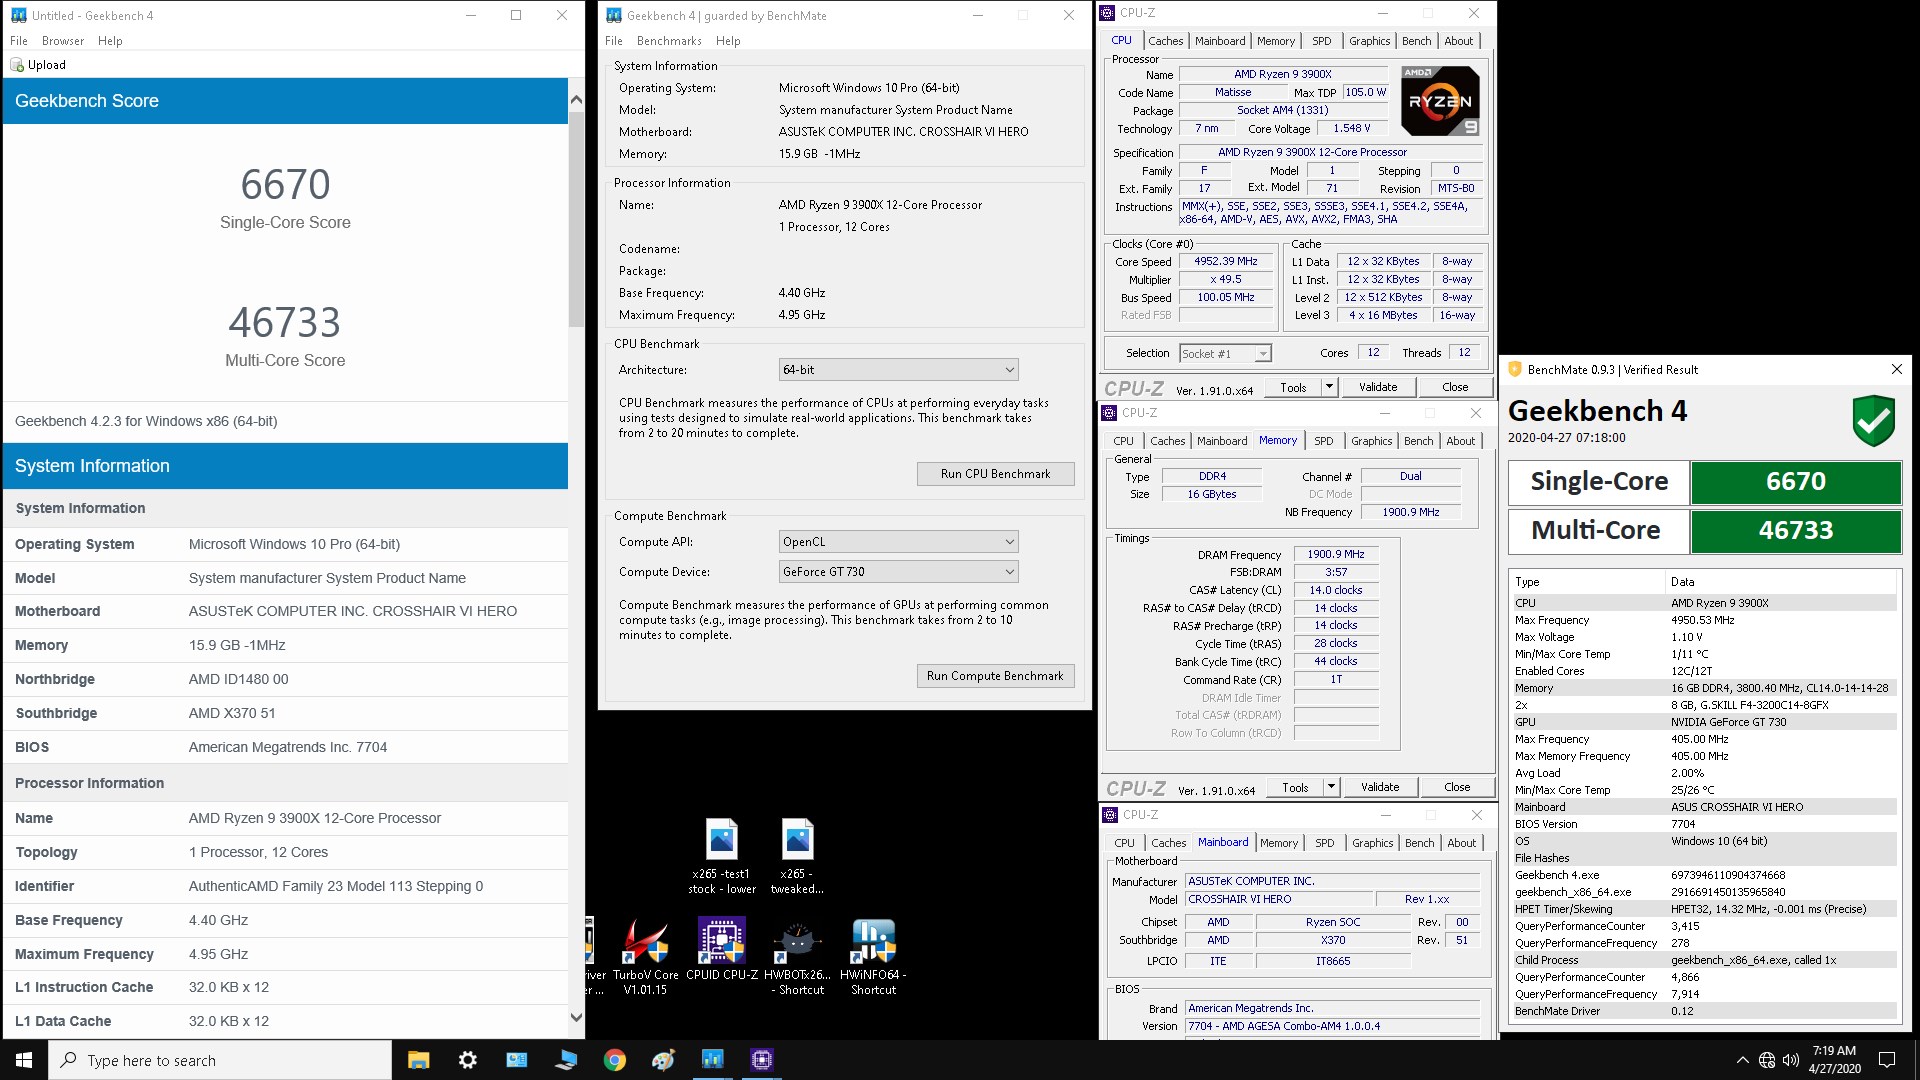Launch HWBOT x265 desktop shortcut
Image resolution: width=1920 pixels, height=1080 pixels.
797,957
